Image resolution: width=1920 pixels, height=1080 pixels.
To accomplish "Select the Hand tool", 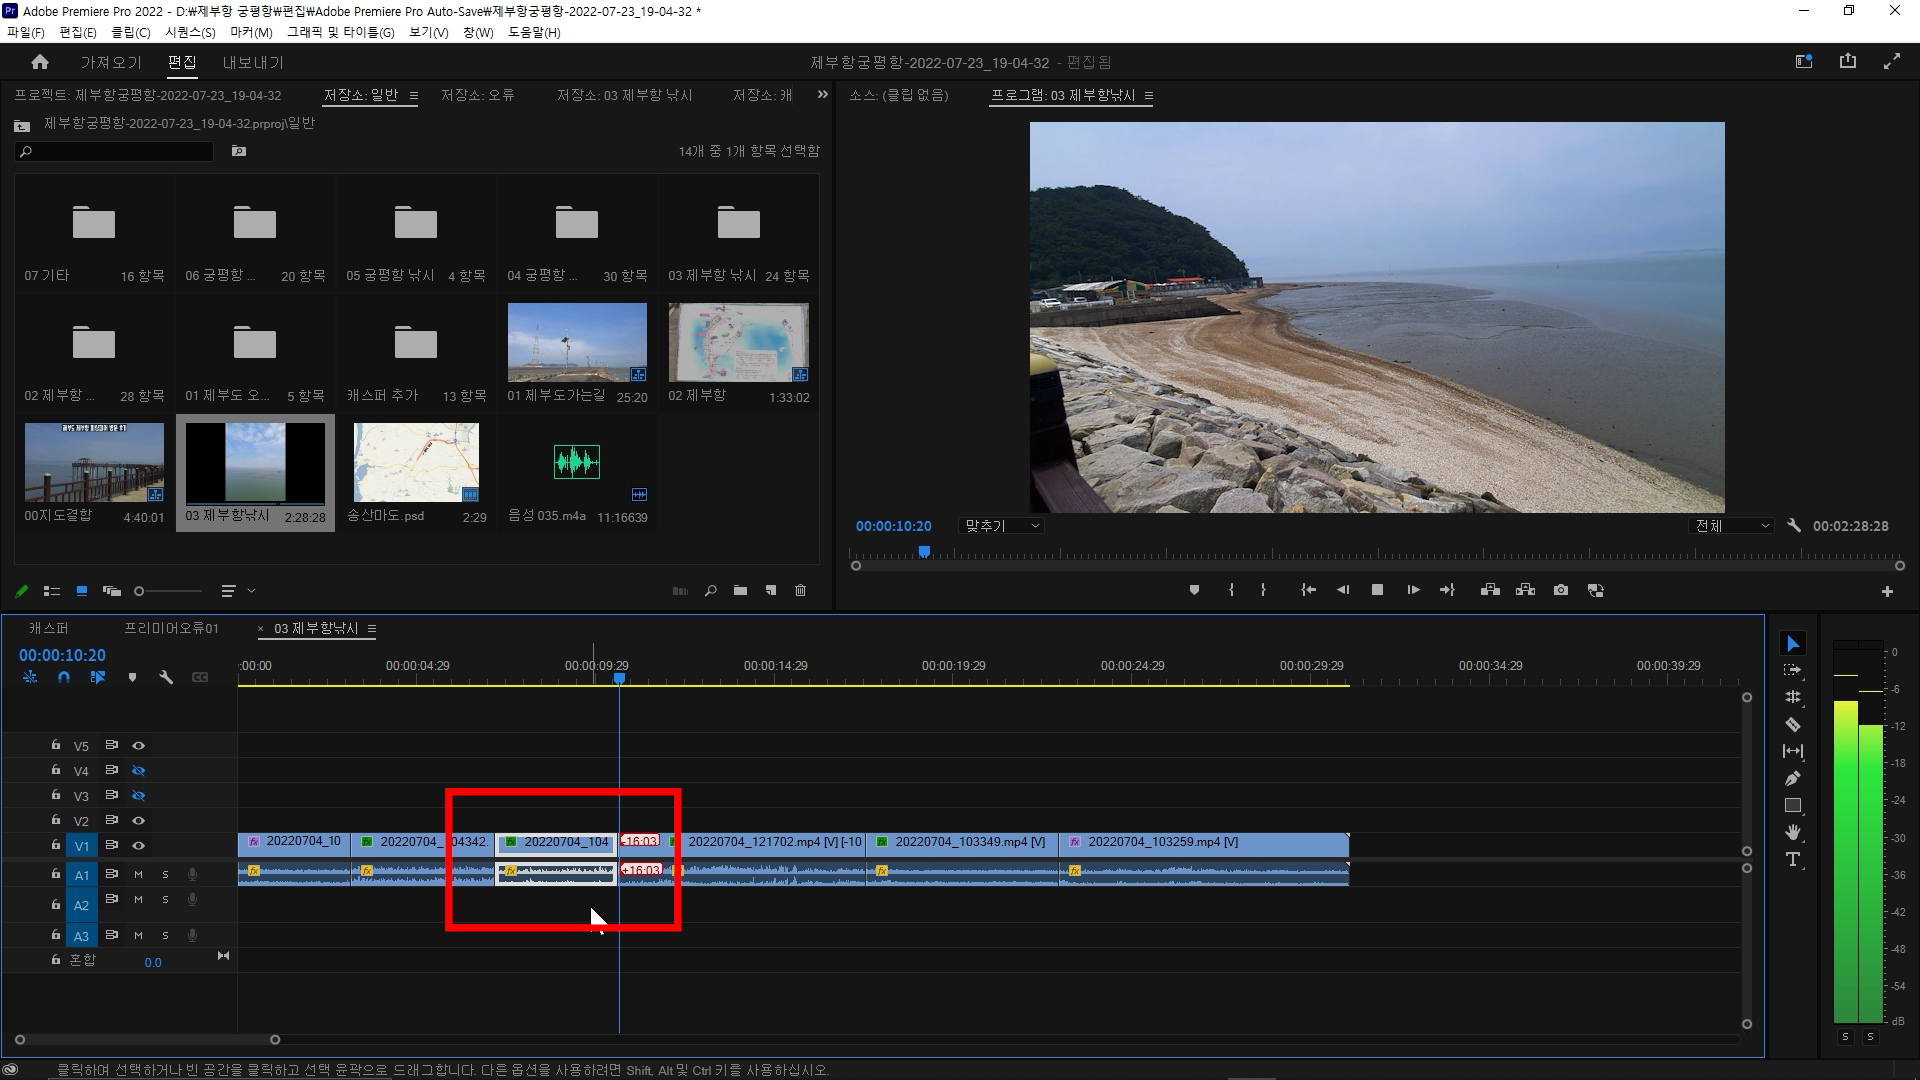I will pos(1792,832).
